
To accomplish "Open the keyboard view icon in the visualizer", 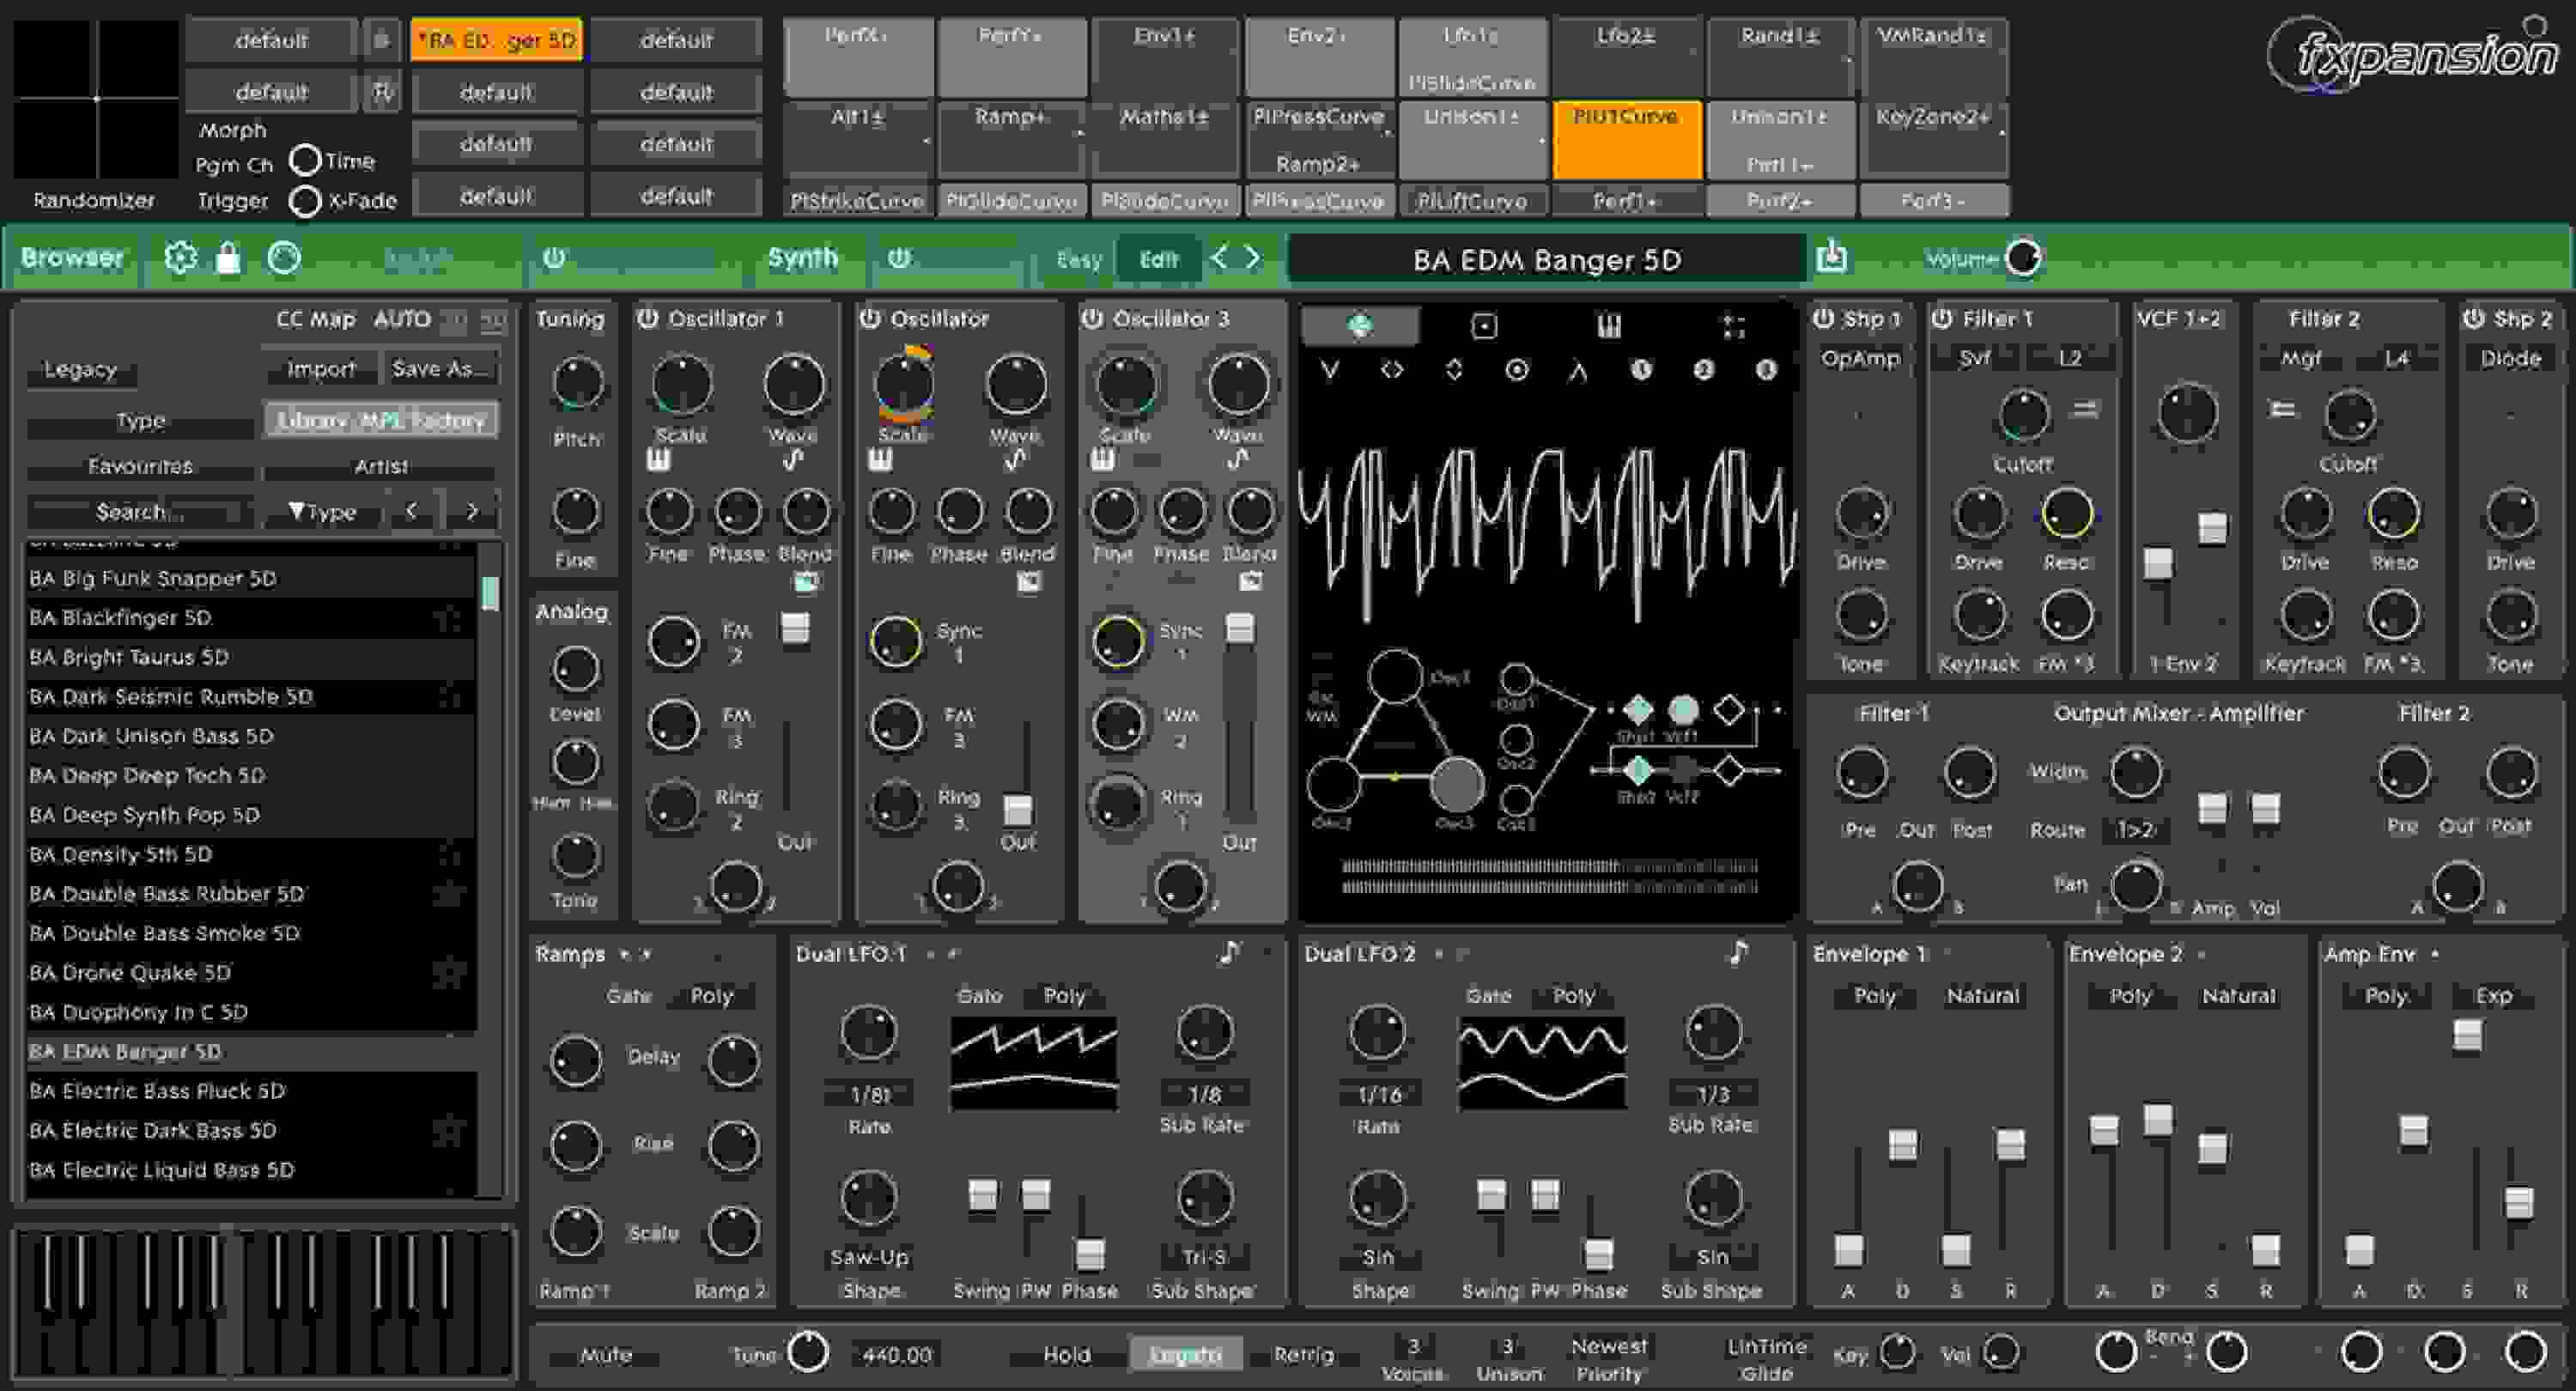I will [1608, 326].
